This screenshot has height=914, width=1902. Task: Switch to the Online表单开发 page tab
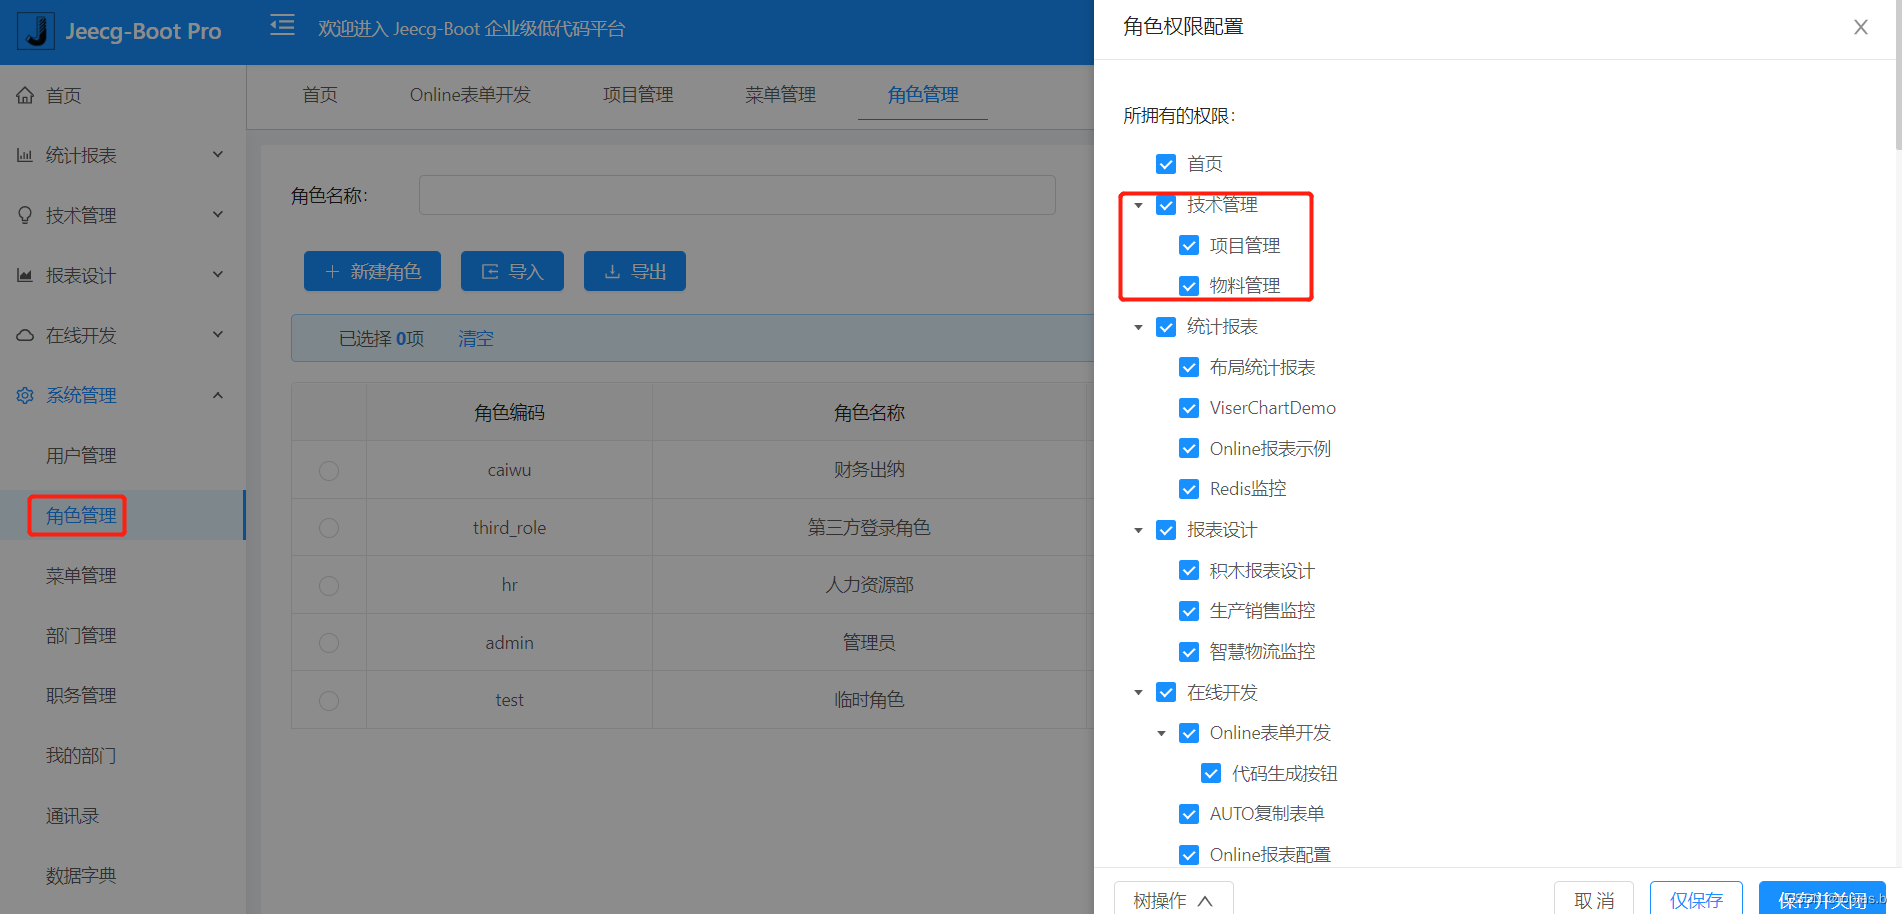click(x=470, y=95)
